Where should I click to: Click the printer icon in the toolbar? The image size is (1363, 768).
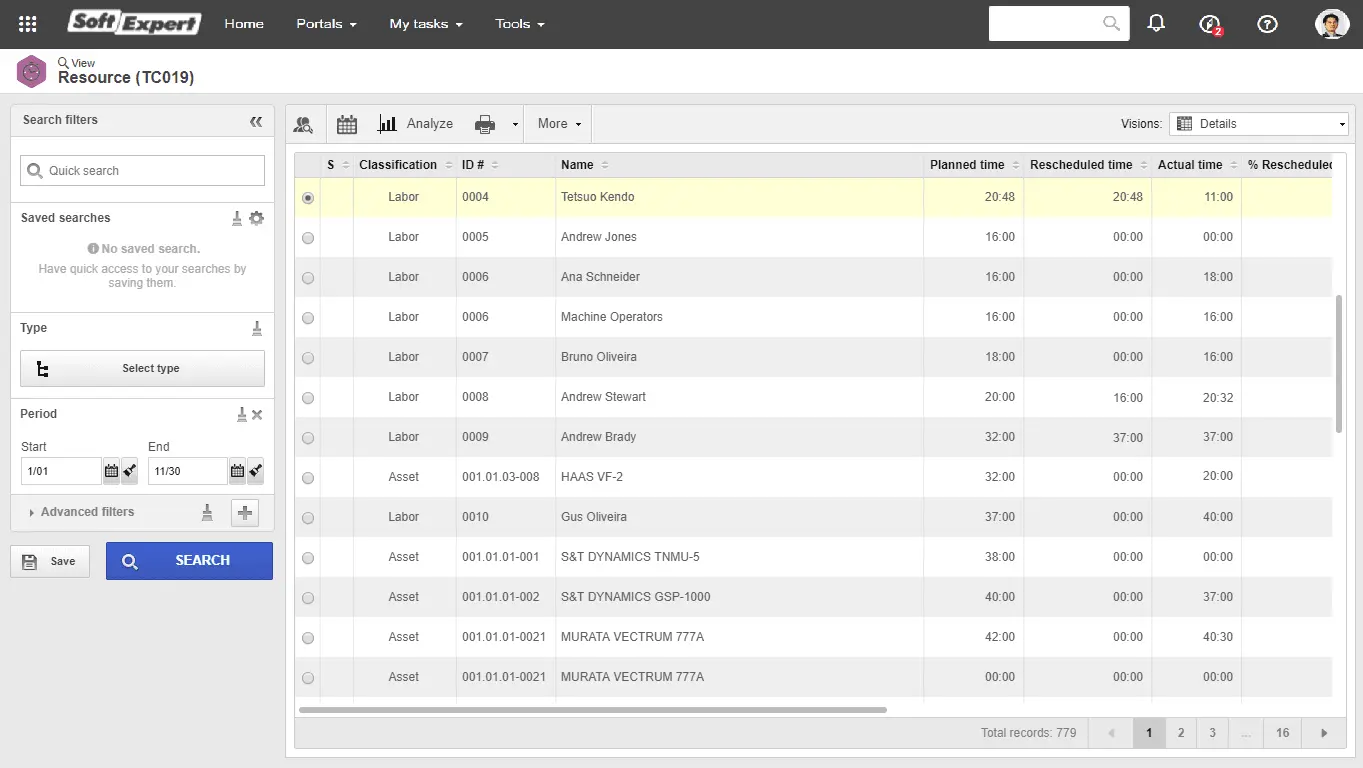tap(485, 124)
